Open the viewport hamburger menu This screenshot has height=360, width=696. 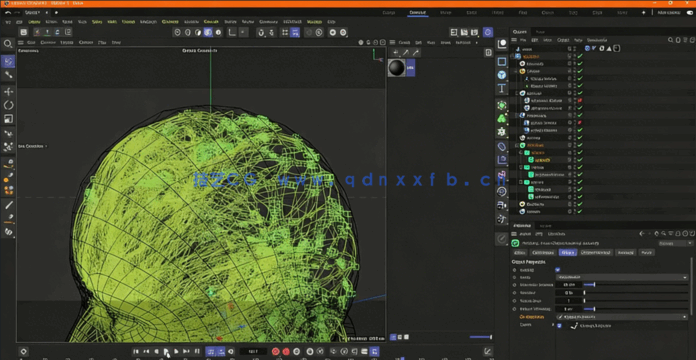coord(20,43)
